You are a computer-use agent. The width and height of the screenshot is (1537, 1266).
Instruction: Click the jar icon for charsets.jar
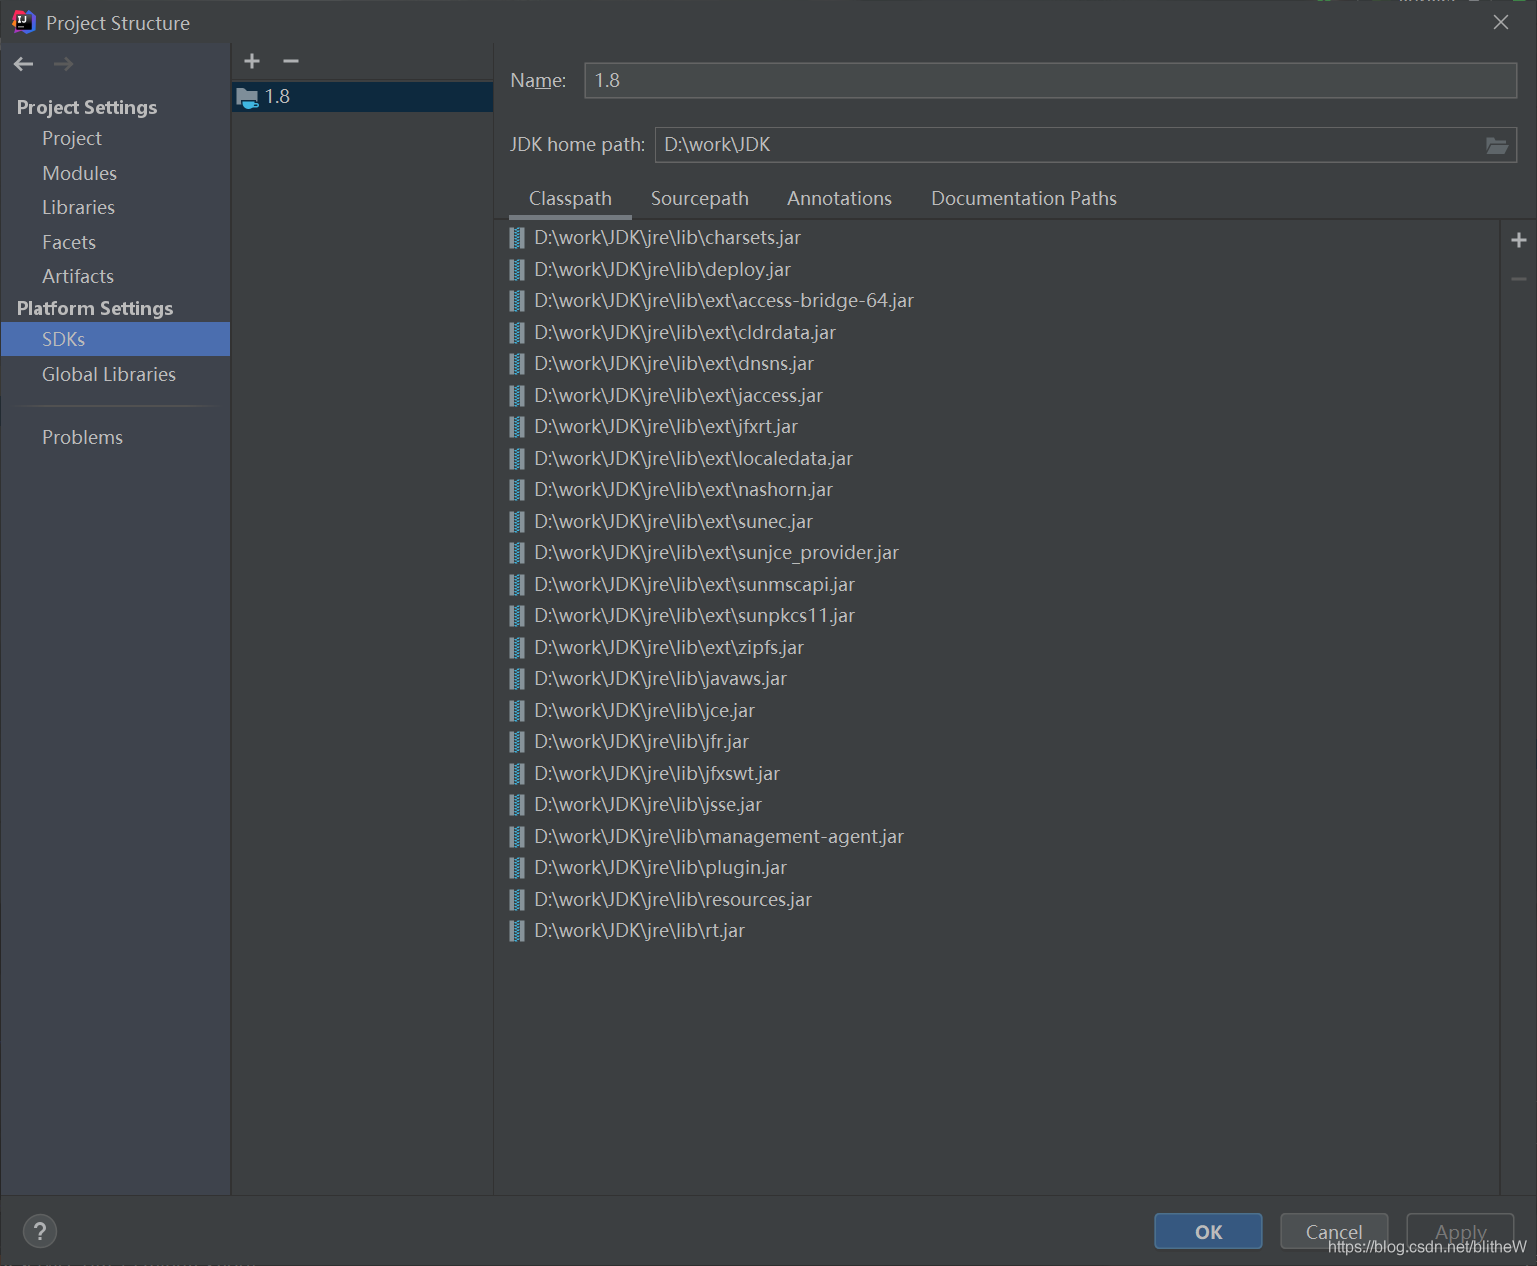pyautogui.click(x=517, y=238)
